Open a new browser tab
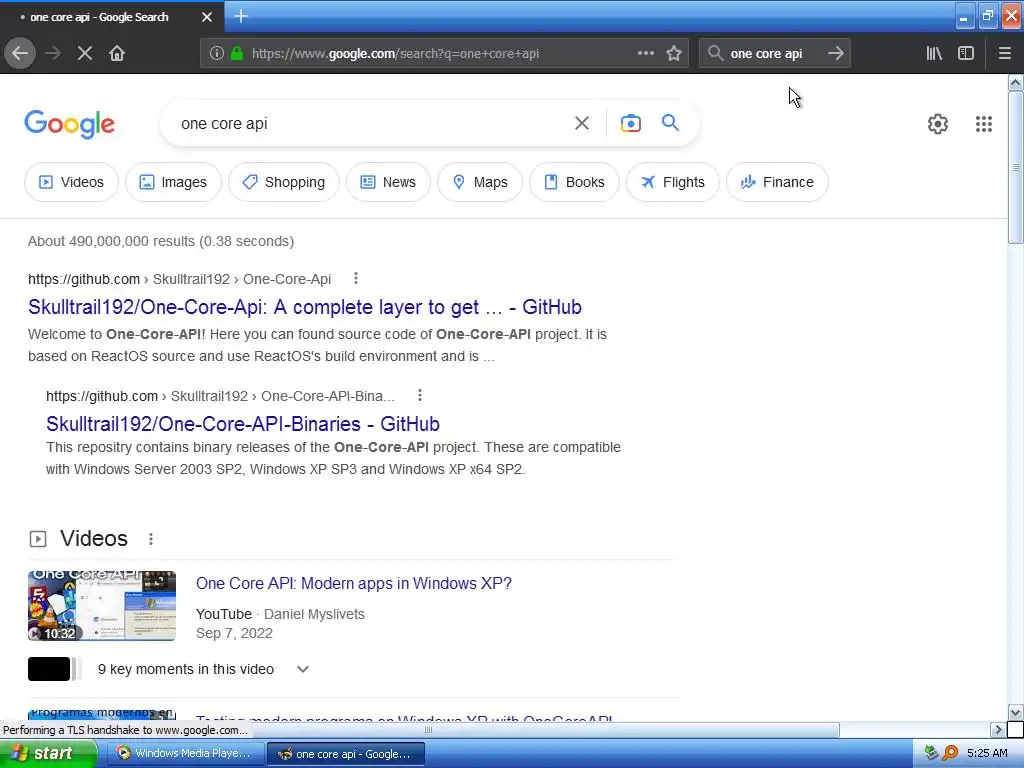Screen dimensions: 1024x768 click(x=240, y=16)
